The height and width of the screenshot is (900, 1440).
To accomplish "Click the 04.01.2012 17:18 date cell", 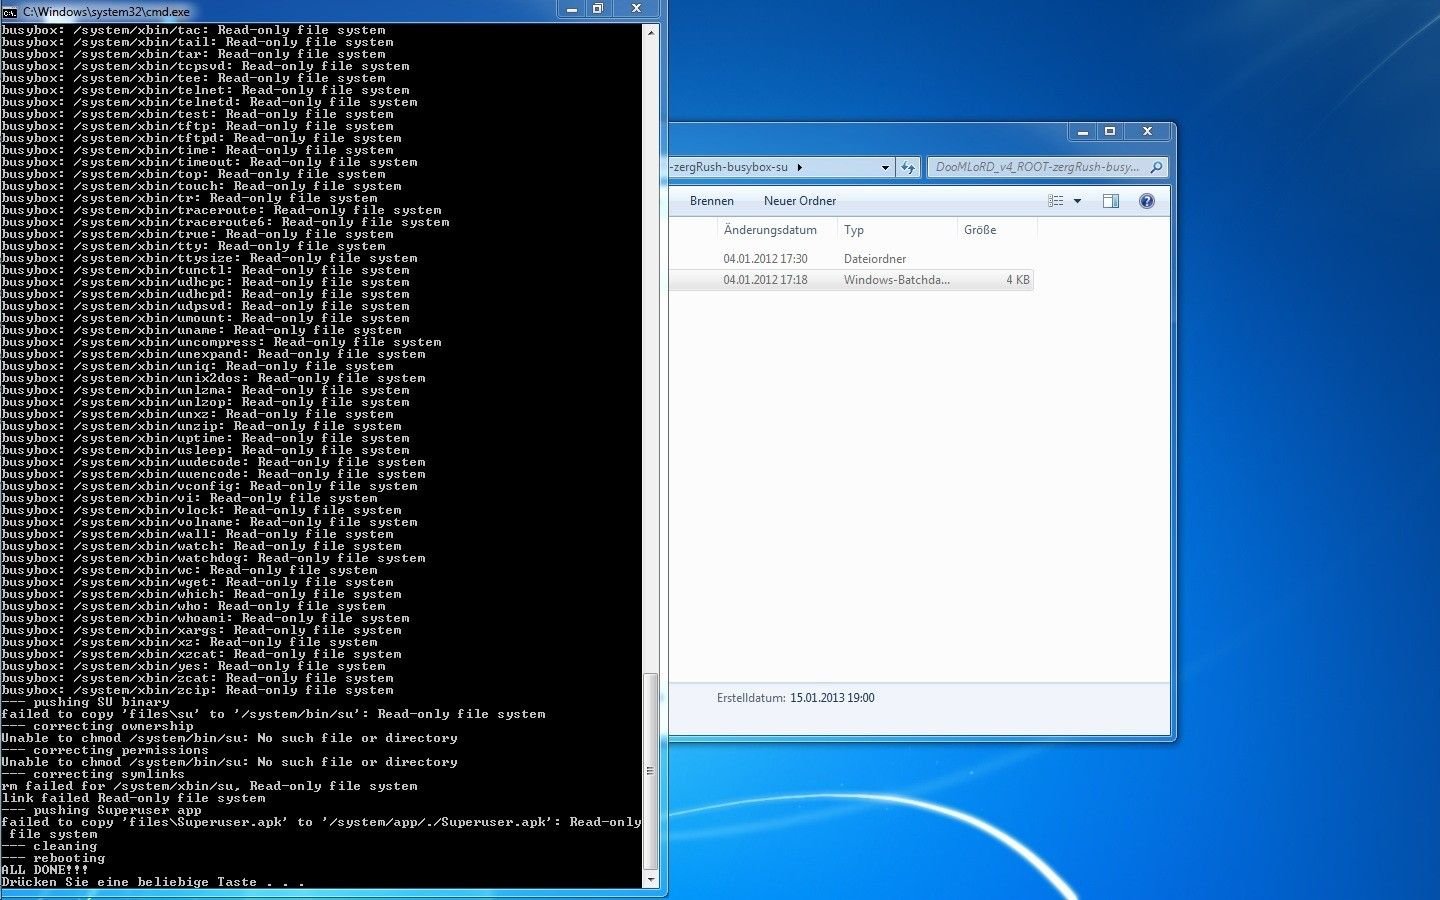I will pyautogui.click(x=765, y=280).
